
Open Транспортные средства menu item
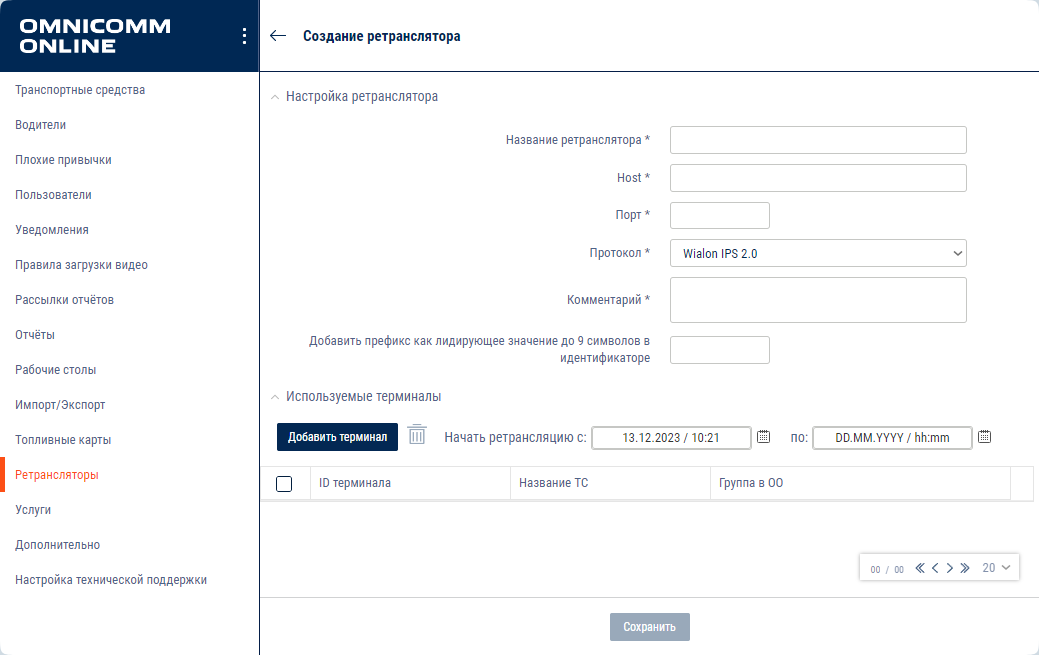tap(80, 89)
